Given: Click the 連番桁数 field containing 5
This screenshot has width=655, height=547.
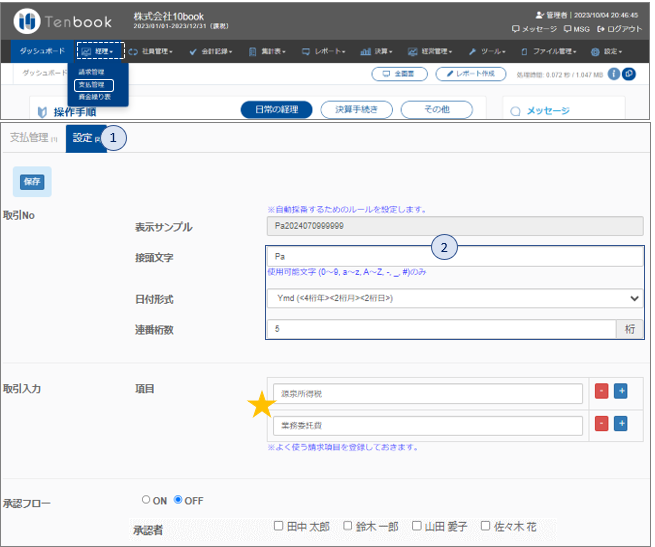Looking at the screenshot, I should click(442, 329).
